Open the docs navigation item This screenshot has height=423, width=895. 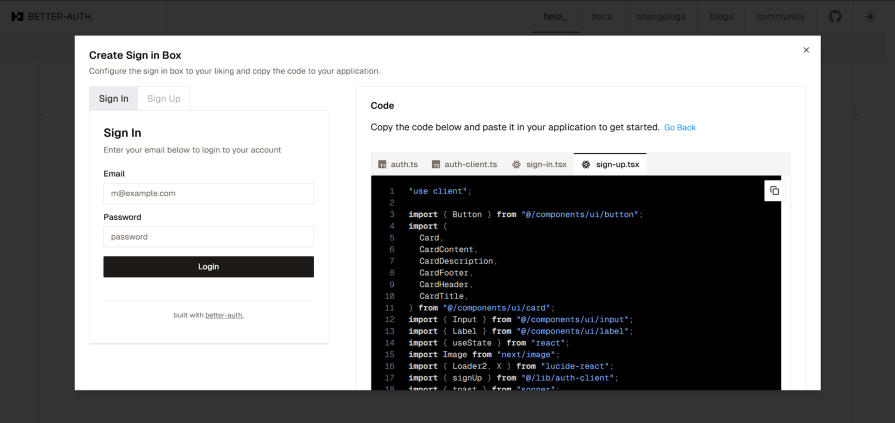[x=602, y=17]
